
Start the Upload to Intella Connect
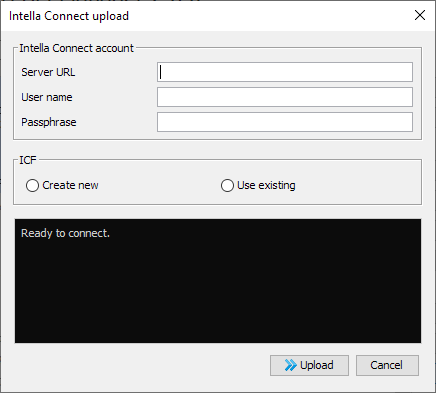(x=309, y=365)
